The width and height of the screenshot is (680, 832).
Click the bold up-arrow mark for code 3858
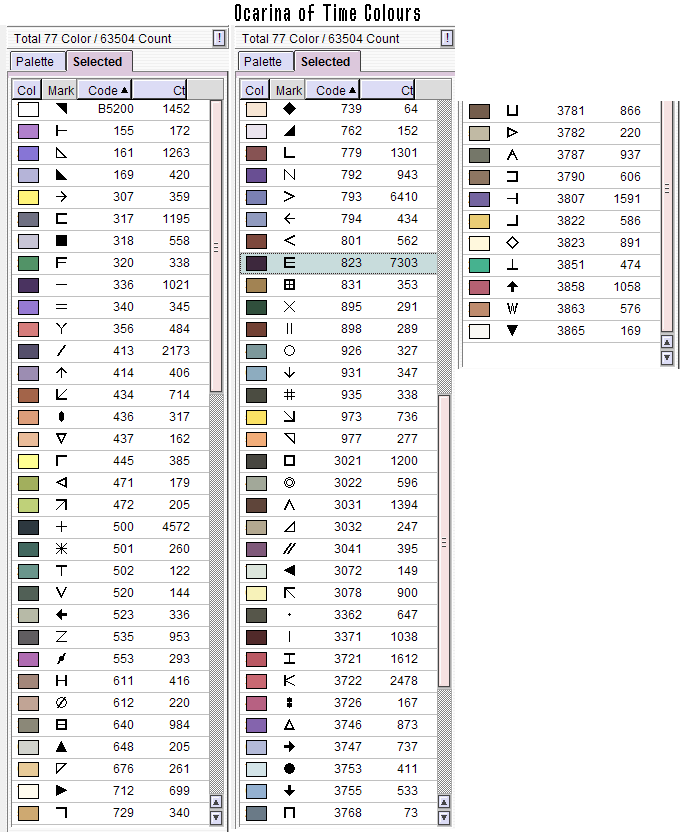click(512, 287)
